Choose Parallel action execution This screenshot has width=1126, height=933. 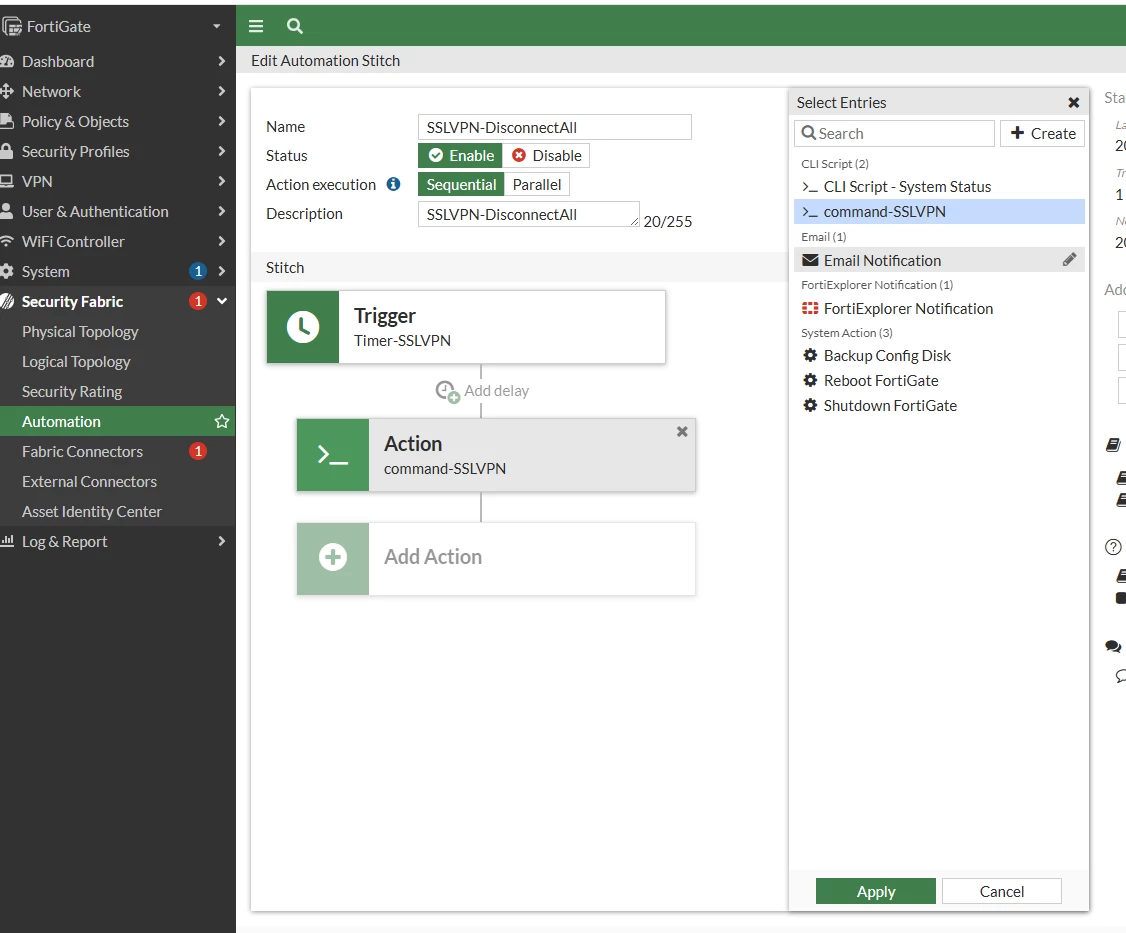point(536,185)
